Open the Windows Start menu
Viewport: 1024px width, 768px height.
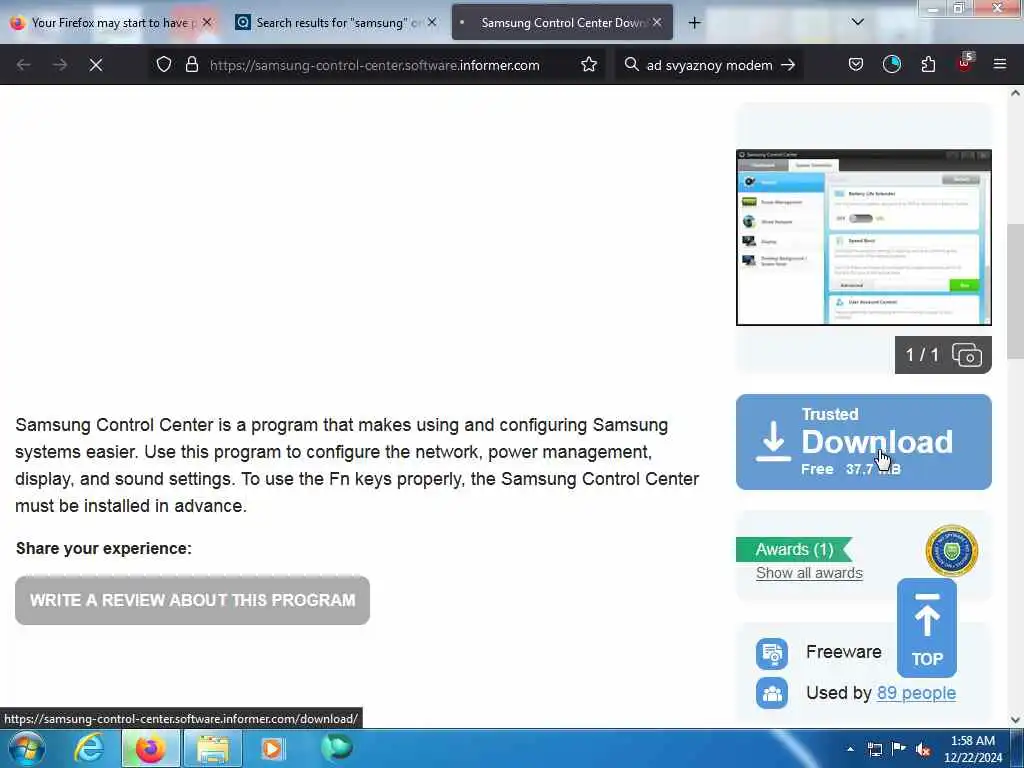27,748
